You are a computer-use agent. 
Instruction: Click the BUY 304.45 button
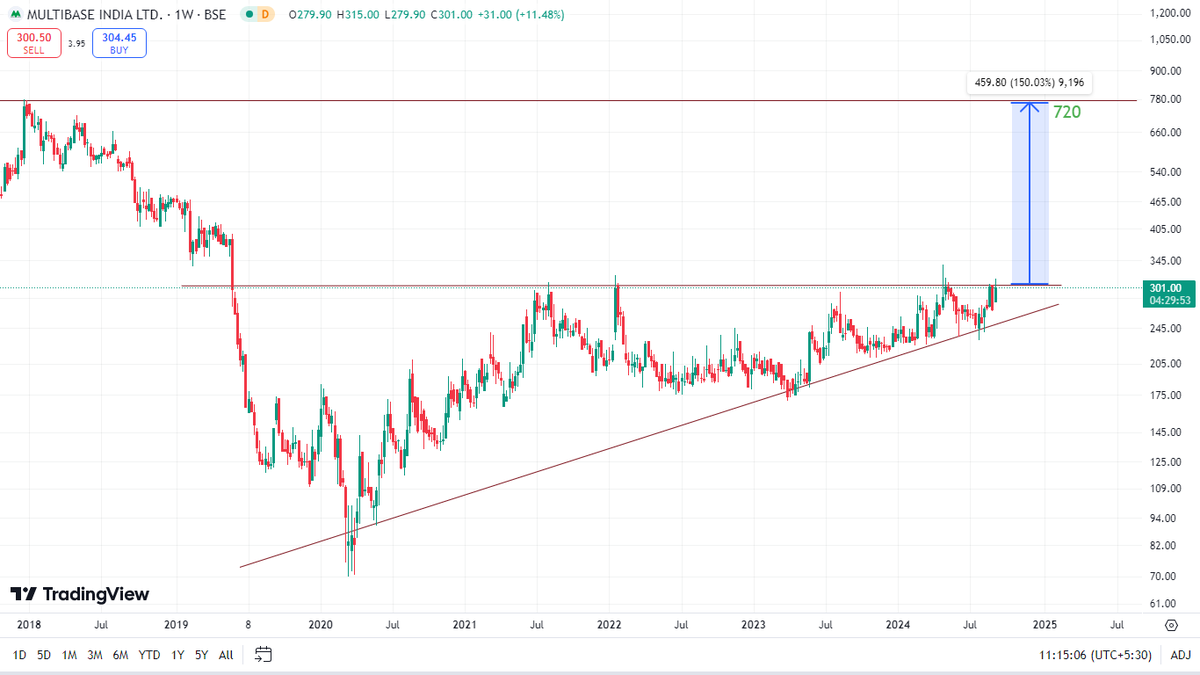tap(119, 42)
